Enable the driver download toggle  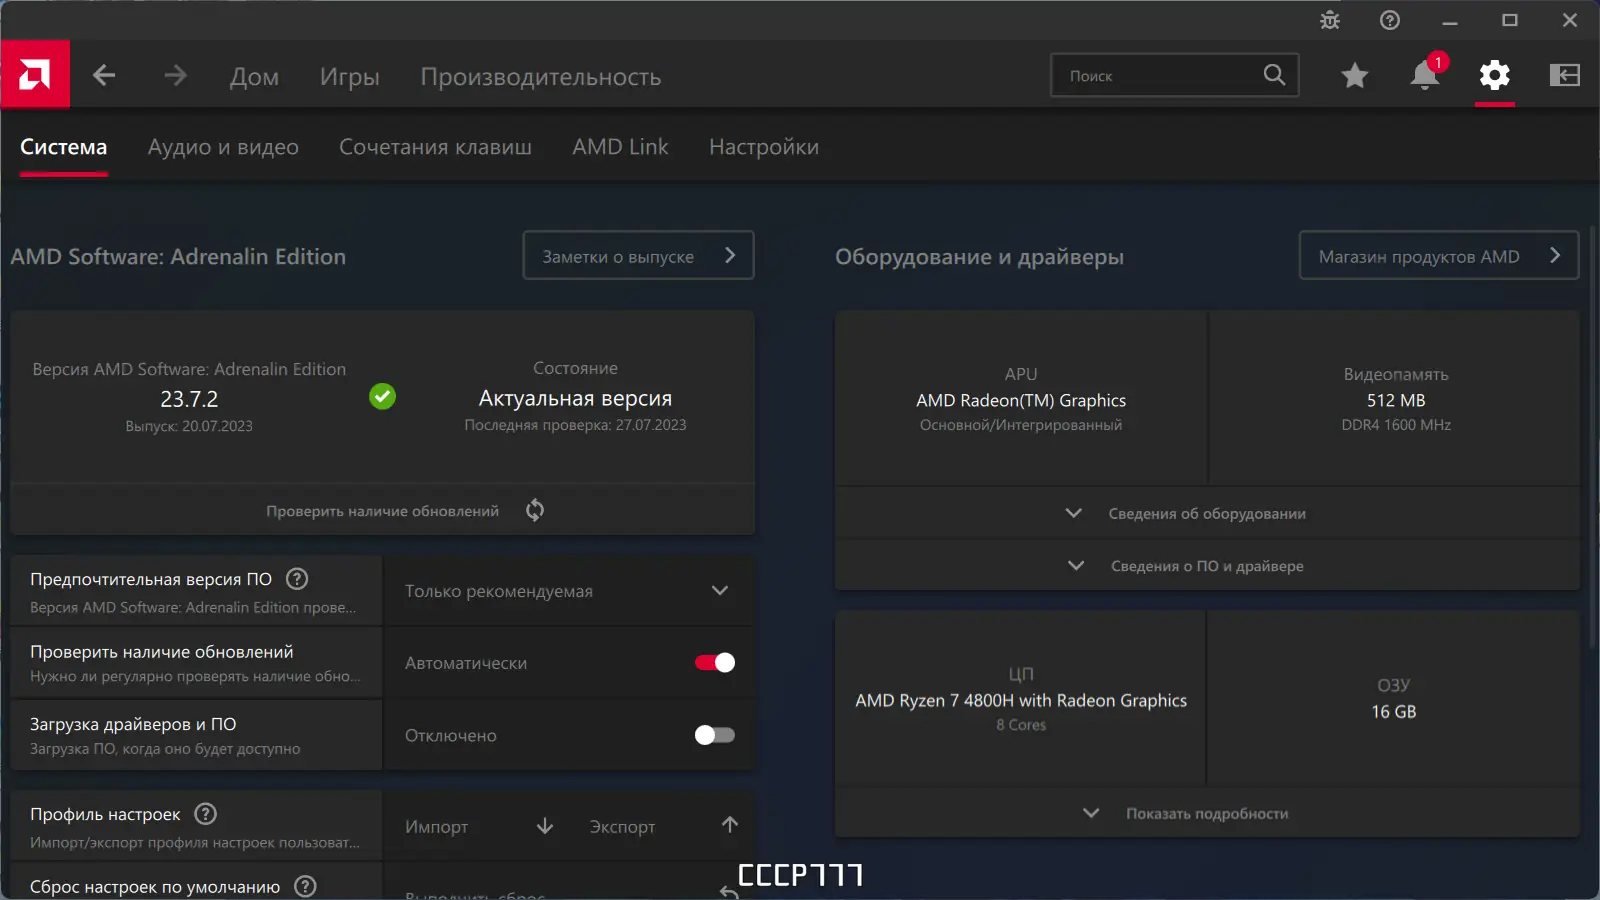tap(715, 735)
